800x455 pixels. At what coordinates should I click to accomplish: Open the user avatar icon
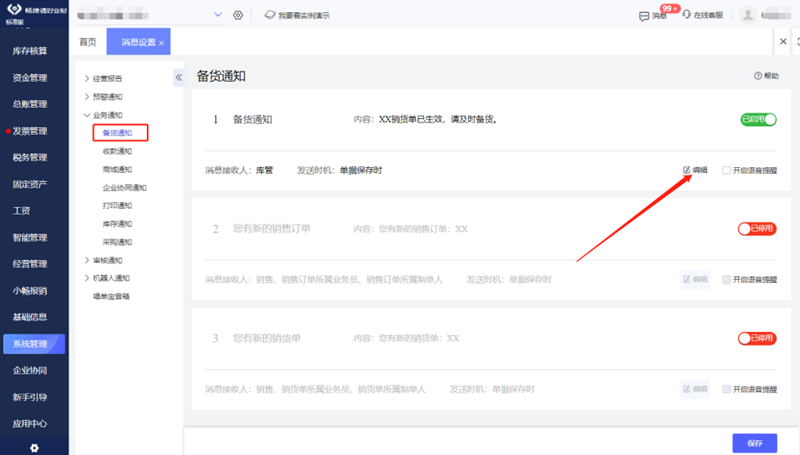tap(747, 15)
